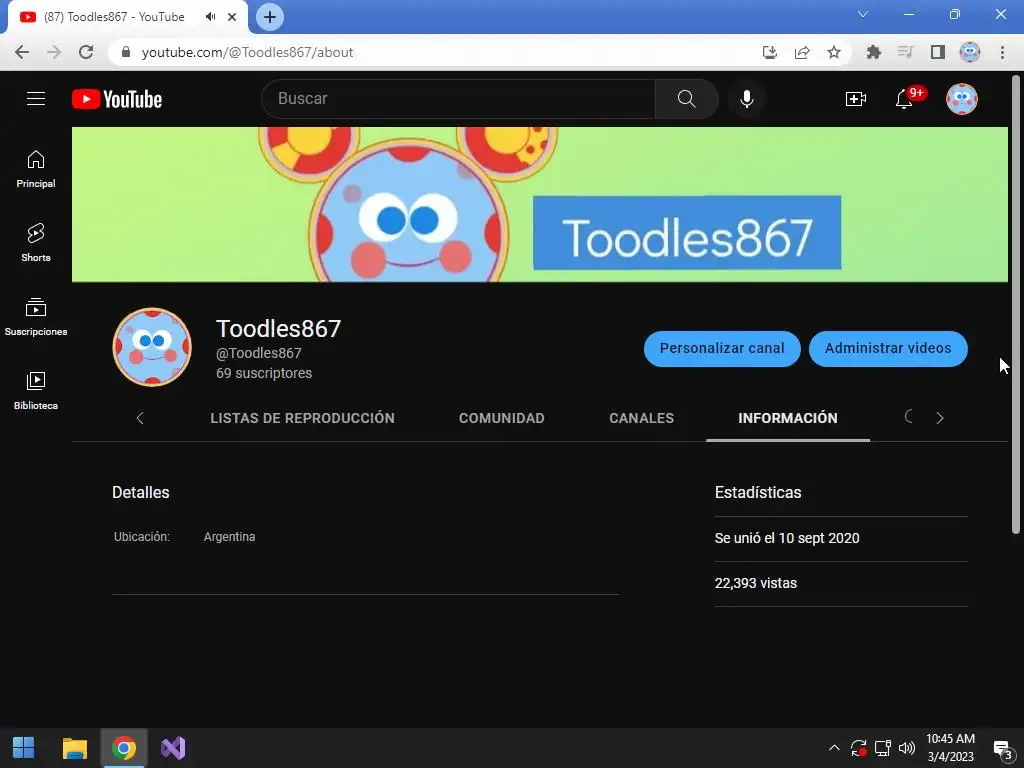Open File Explorer from taskbar
This screenshot has height=768, width=1024.
74,748
